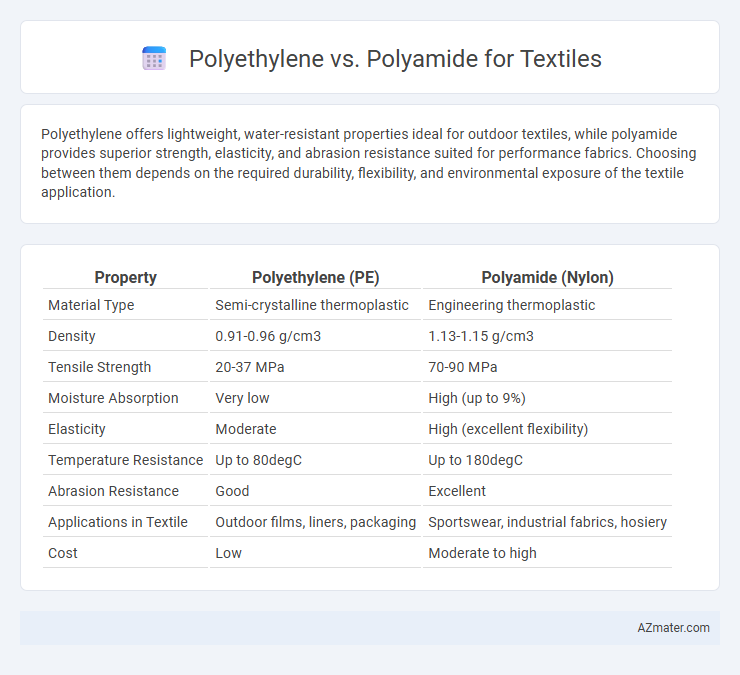This screenshot has height=675, width=740.
Task: Click the 'Polyethylene (PE)' column header
Action: (315, 277)
